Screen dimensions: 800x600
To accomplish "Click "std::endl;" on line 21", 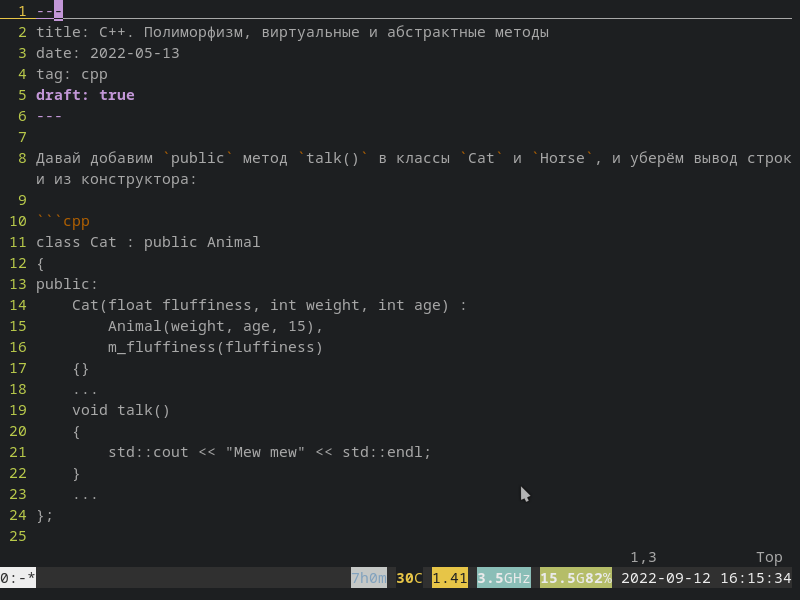I will [x=387, y=452].
